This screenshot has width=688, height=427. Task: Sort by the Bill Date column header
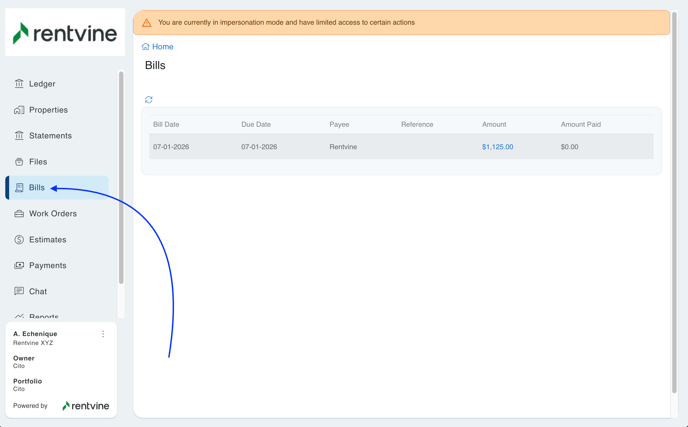[166, 125]
